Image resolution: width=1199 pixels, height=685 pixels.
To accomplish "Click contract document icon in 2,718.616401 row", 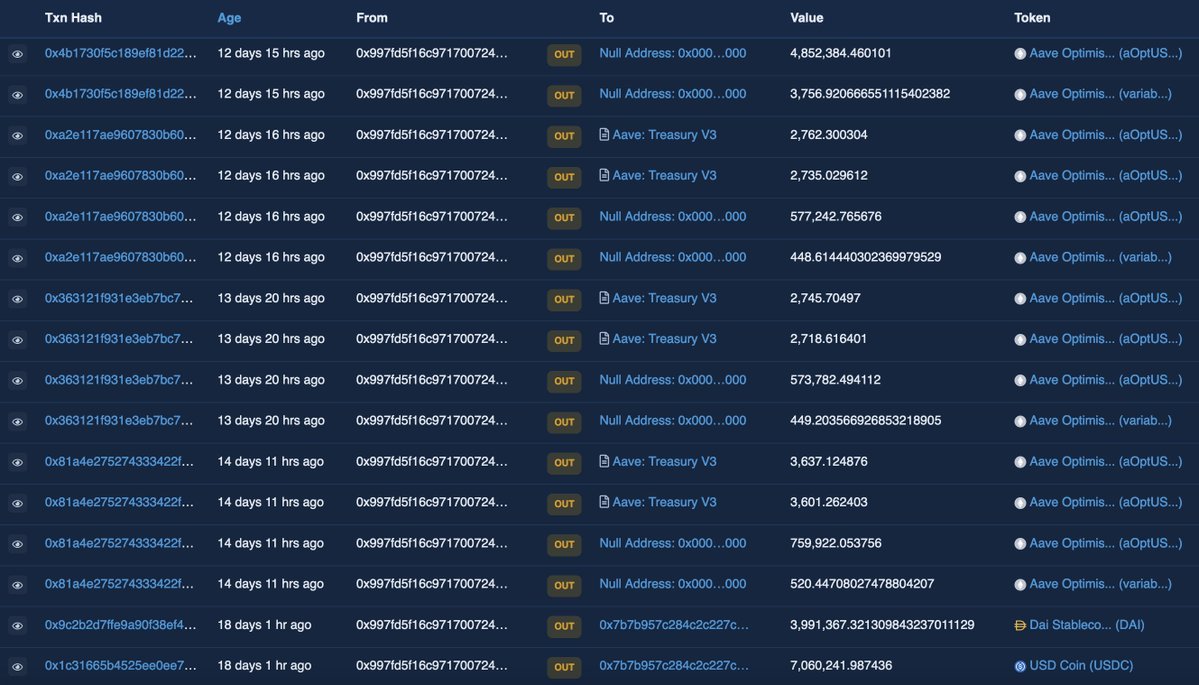I will click(604, 339).
